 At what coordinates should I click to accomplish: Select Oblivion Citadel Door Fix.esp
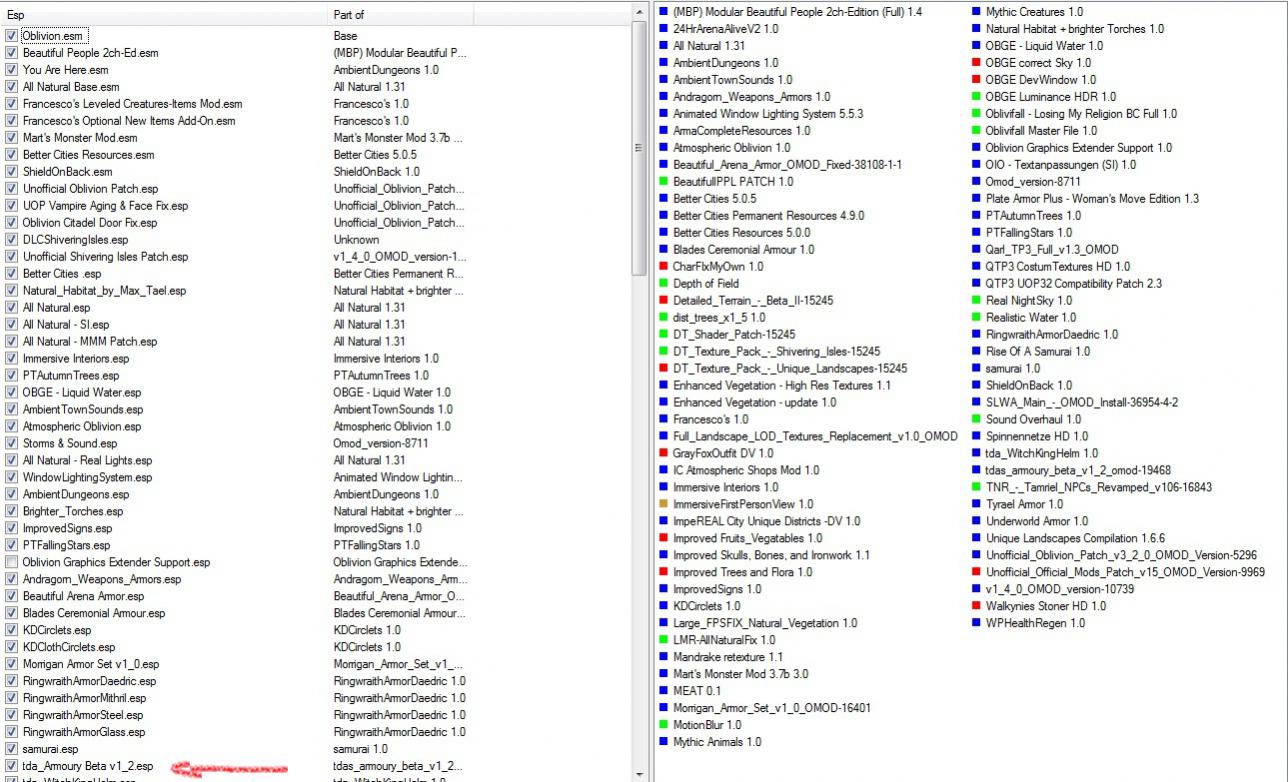click(x=90, y=223)
